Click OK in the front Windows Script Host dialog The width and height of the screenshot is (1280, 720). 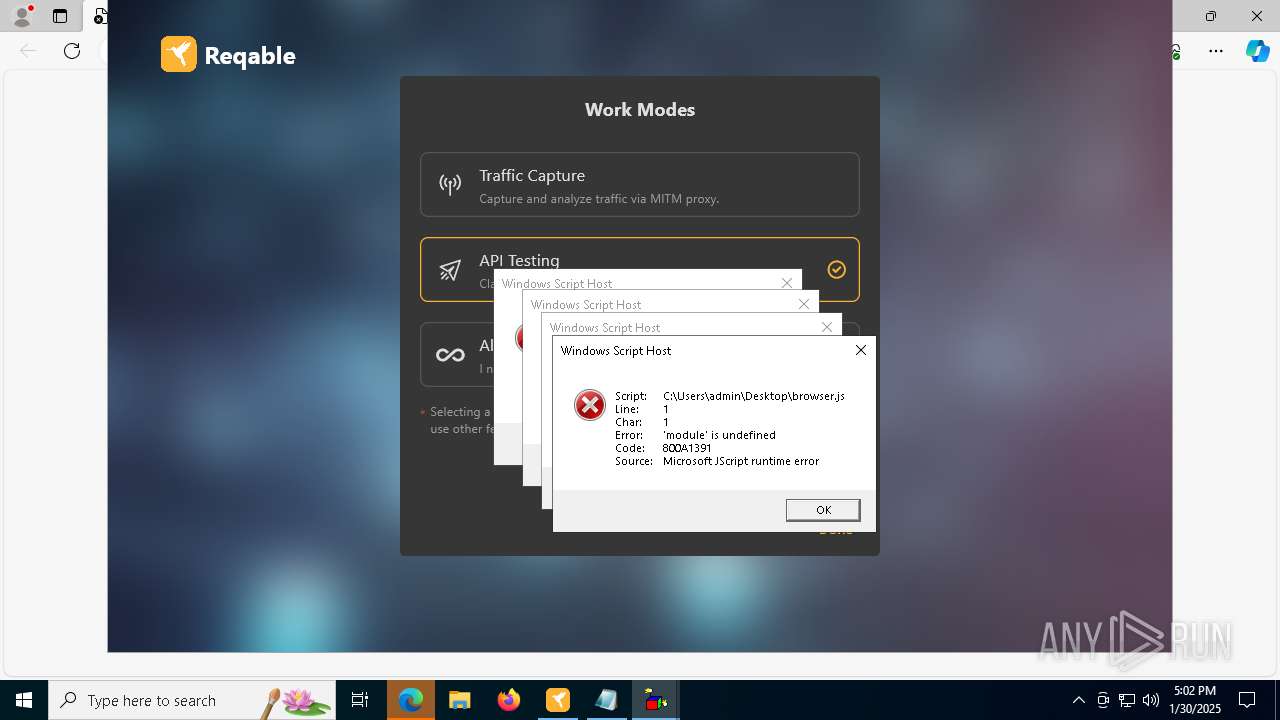coord(823,510)
